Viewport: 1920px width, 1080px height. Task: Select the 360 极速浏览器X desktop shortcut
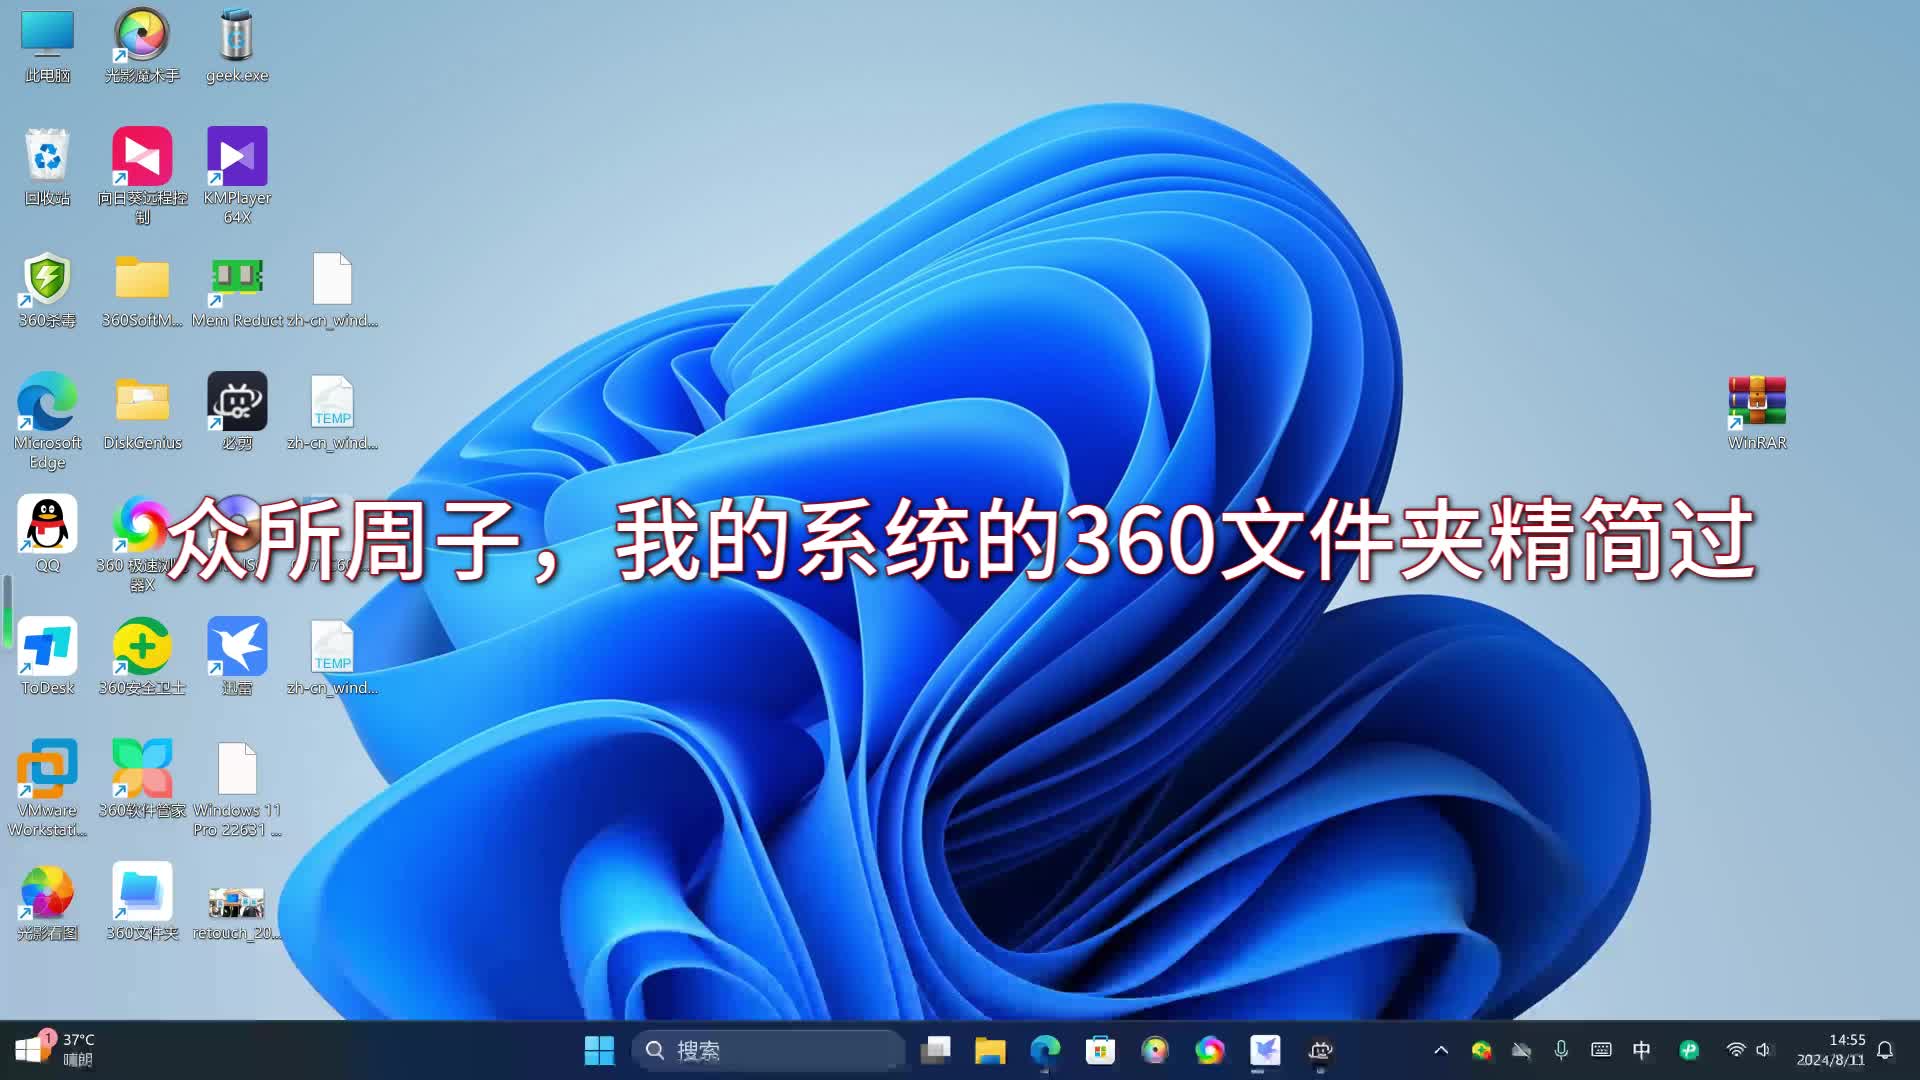coord(140,544)
